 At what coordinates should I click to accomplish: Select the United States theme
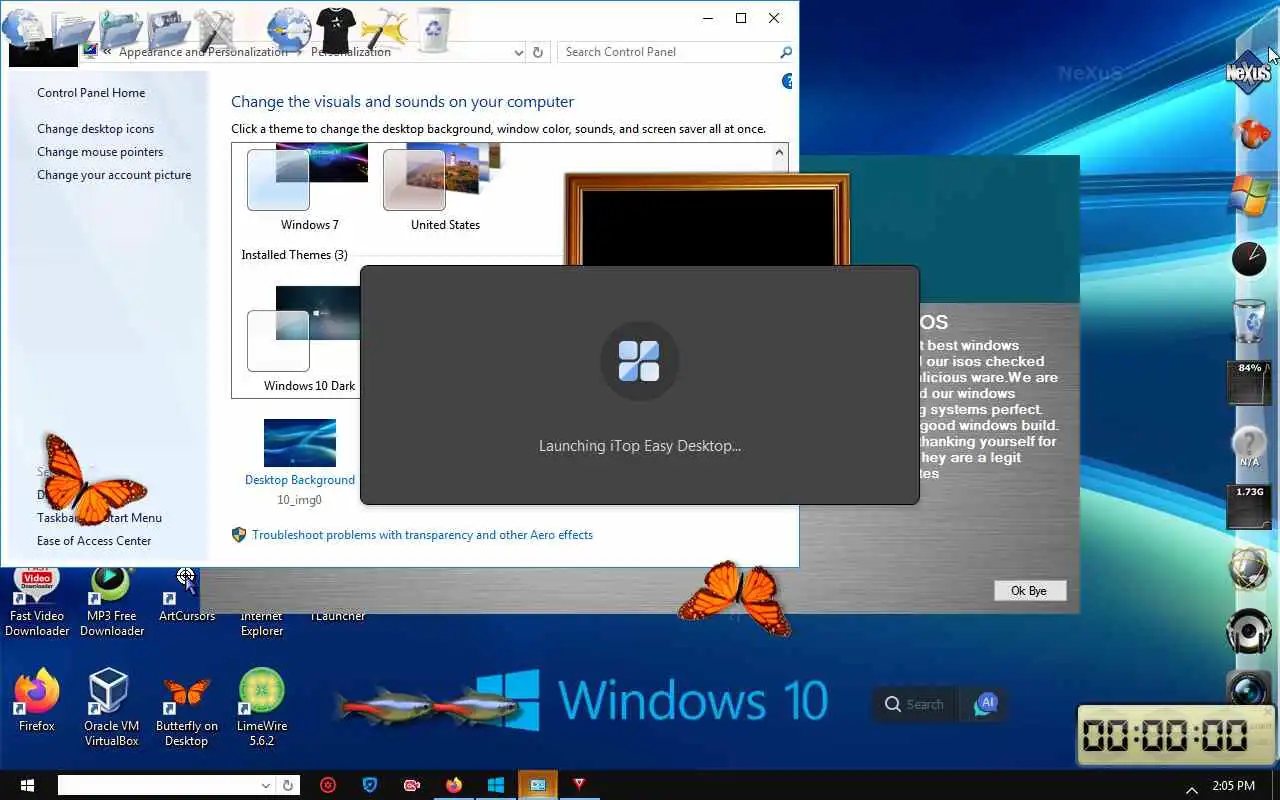445,188
